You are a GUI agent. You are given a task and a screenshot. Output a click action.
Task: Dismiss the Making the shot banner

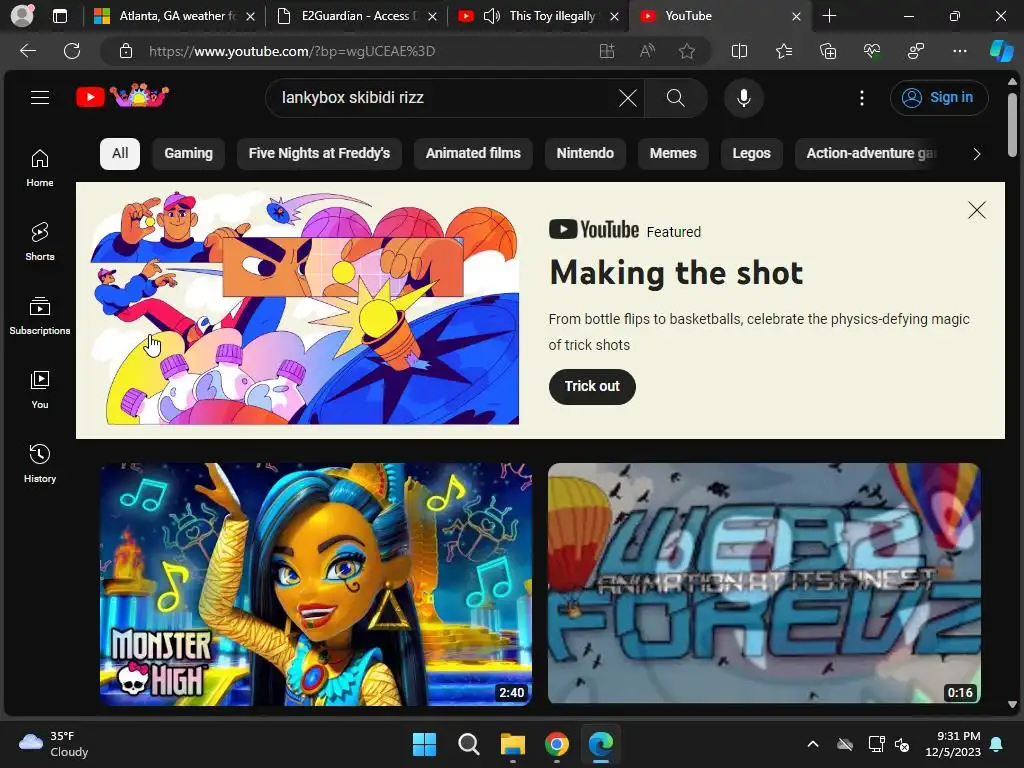click(x=976, y=210)
